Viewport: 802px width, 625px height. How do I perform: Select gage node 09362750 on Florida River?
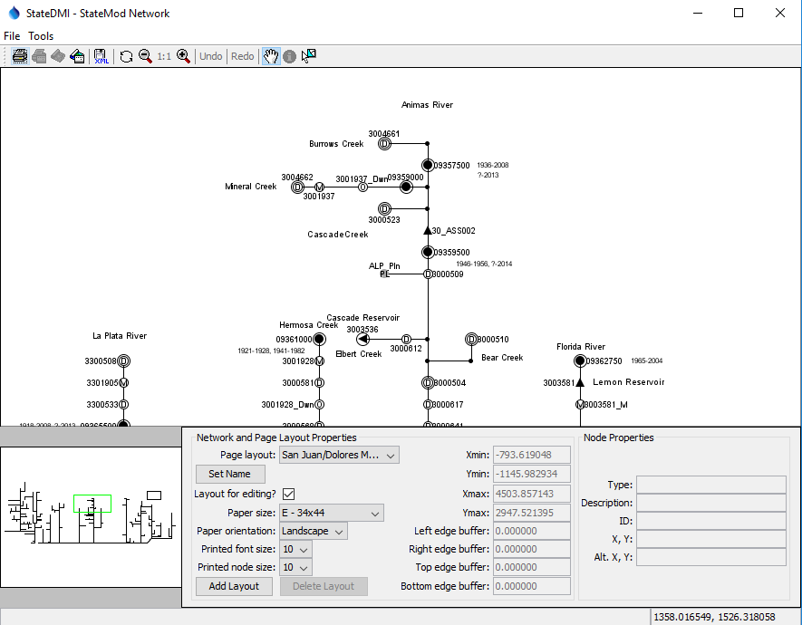pyautogui.click(x=580, y=361)
